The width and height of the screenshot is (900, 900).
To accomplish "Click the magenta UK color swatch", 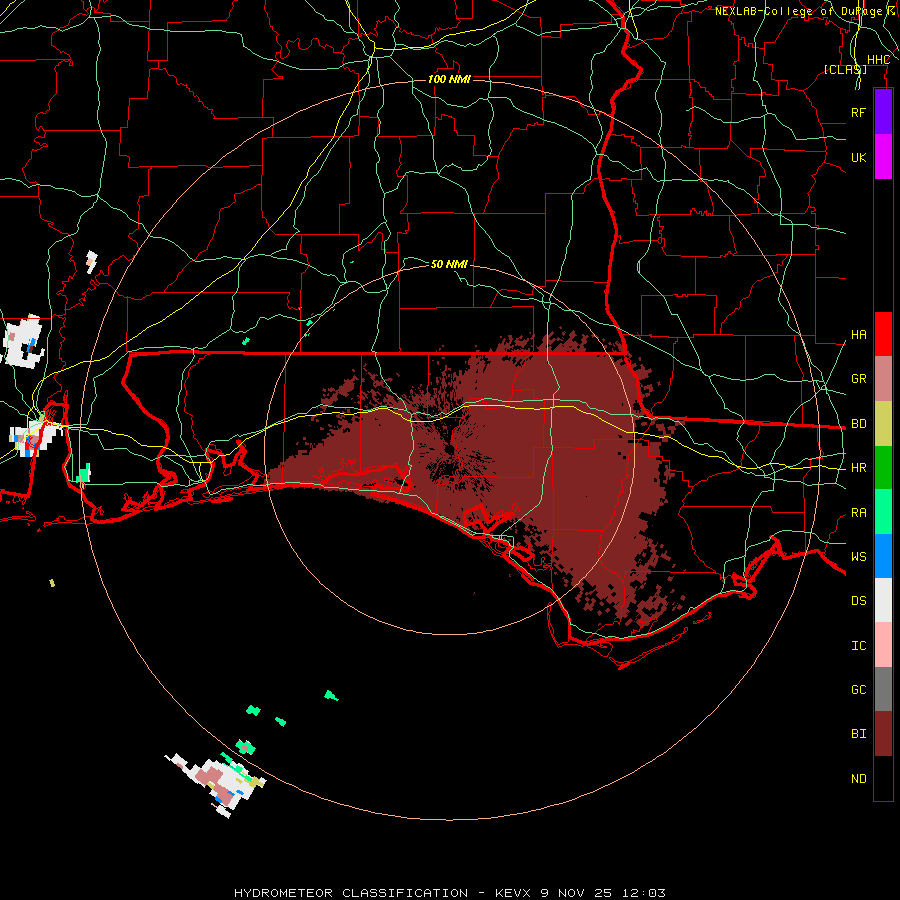I will [x=883, y=157].
